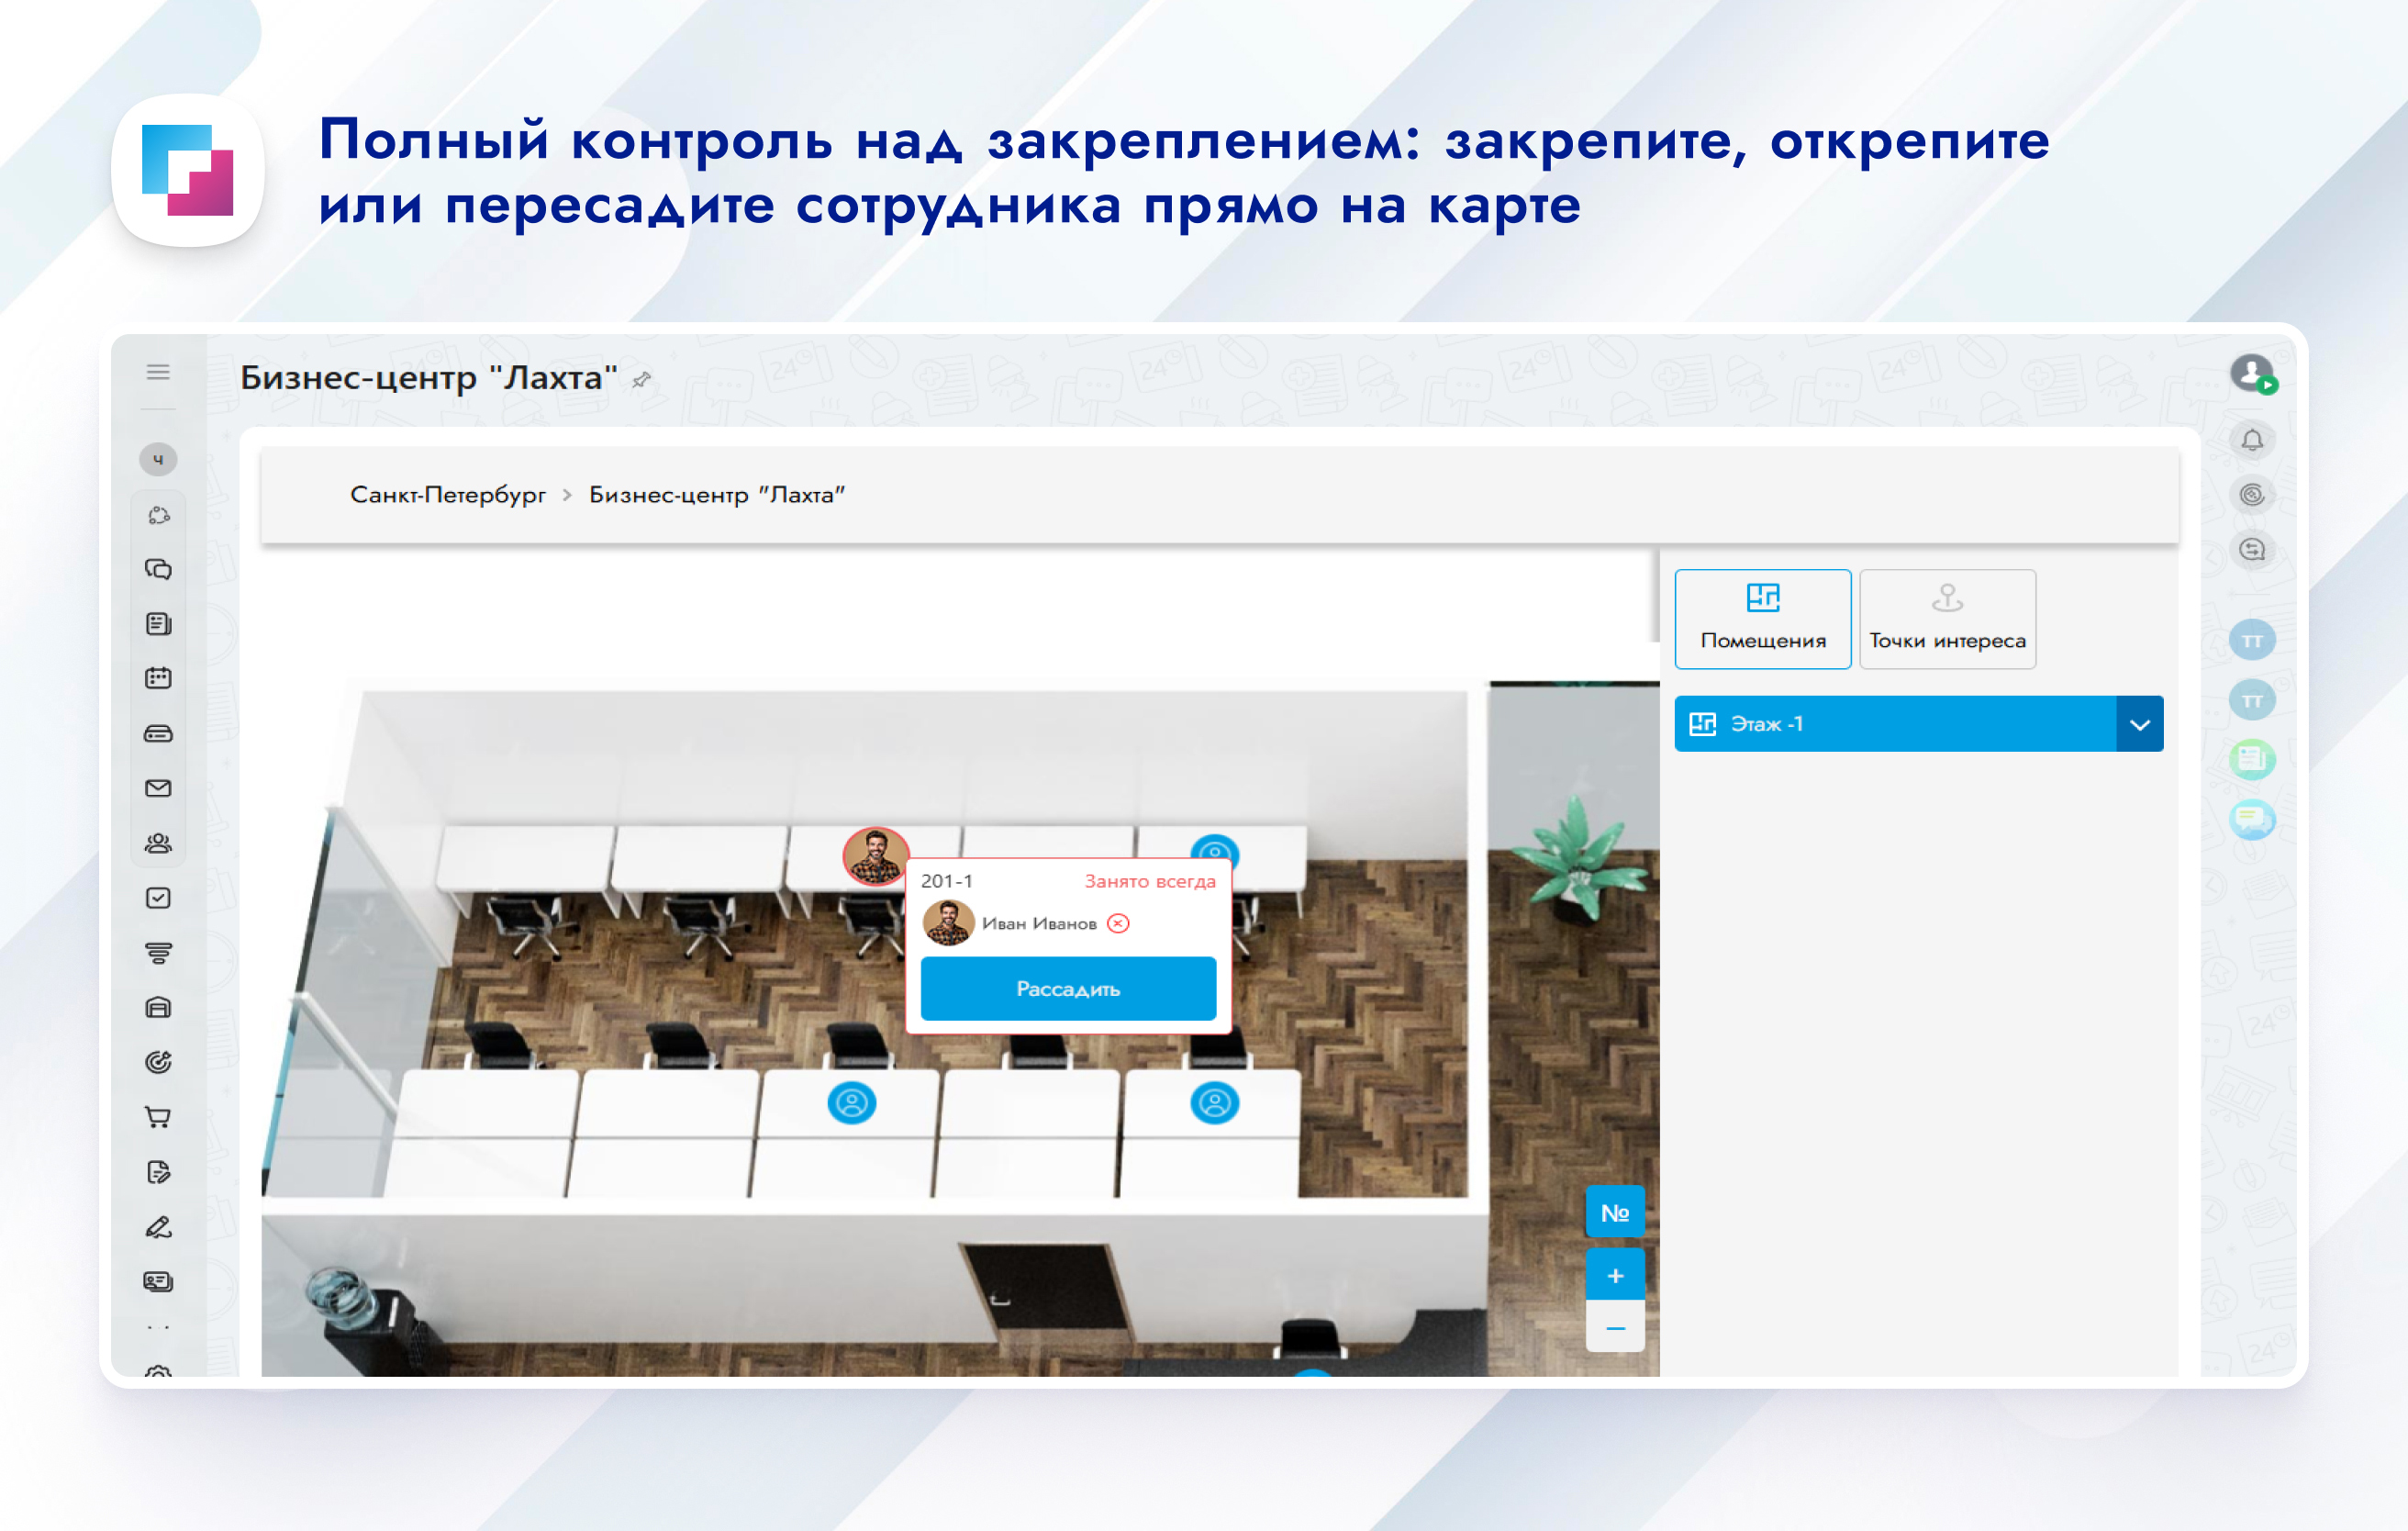
Task: Unassign Иван Иванов with the red x icon
Action: coord(1118,924)
